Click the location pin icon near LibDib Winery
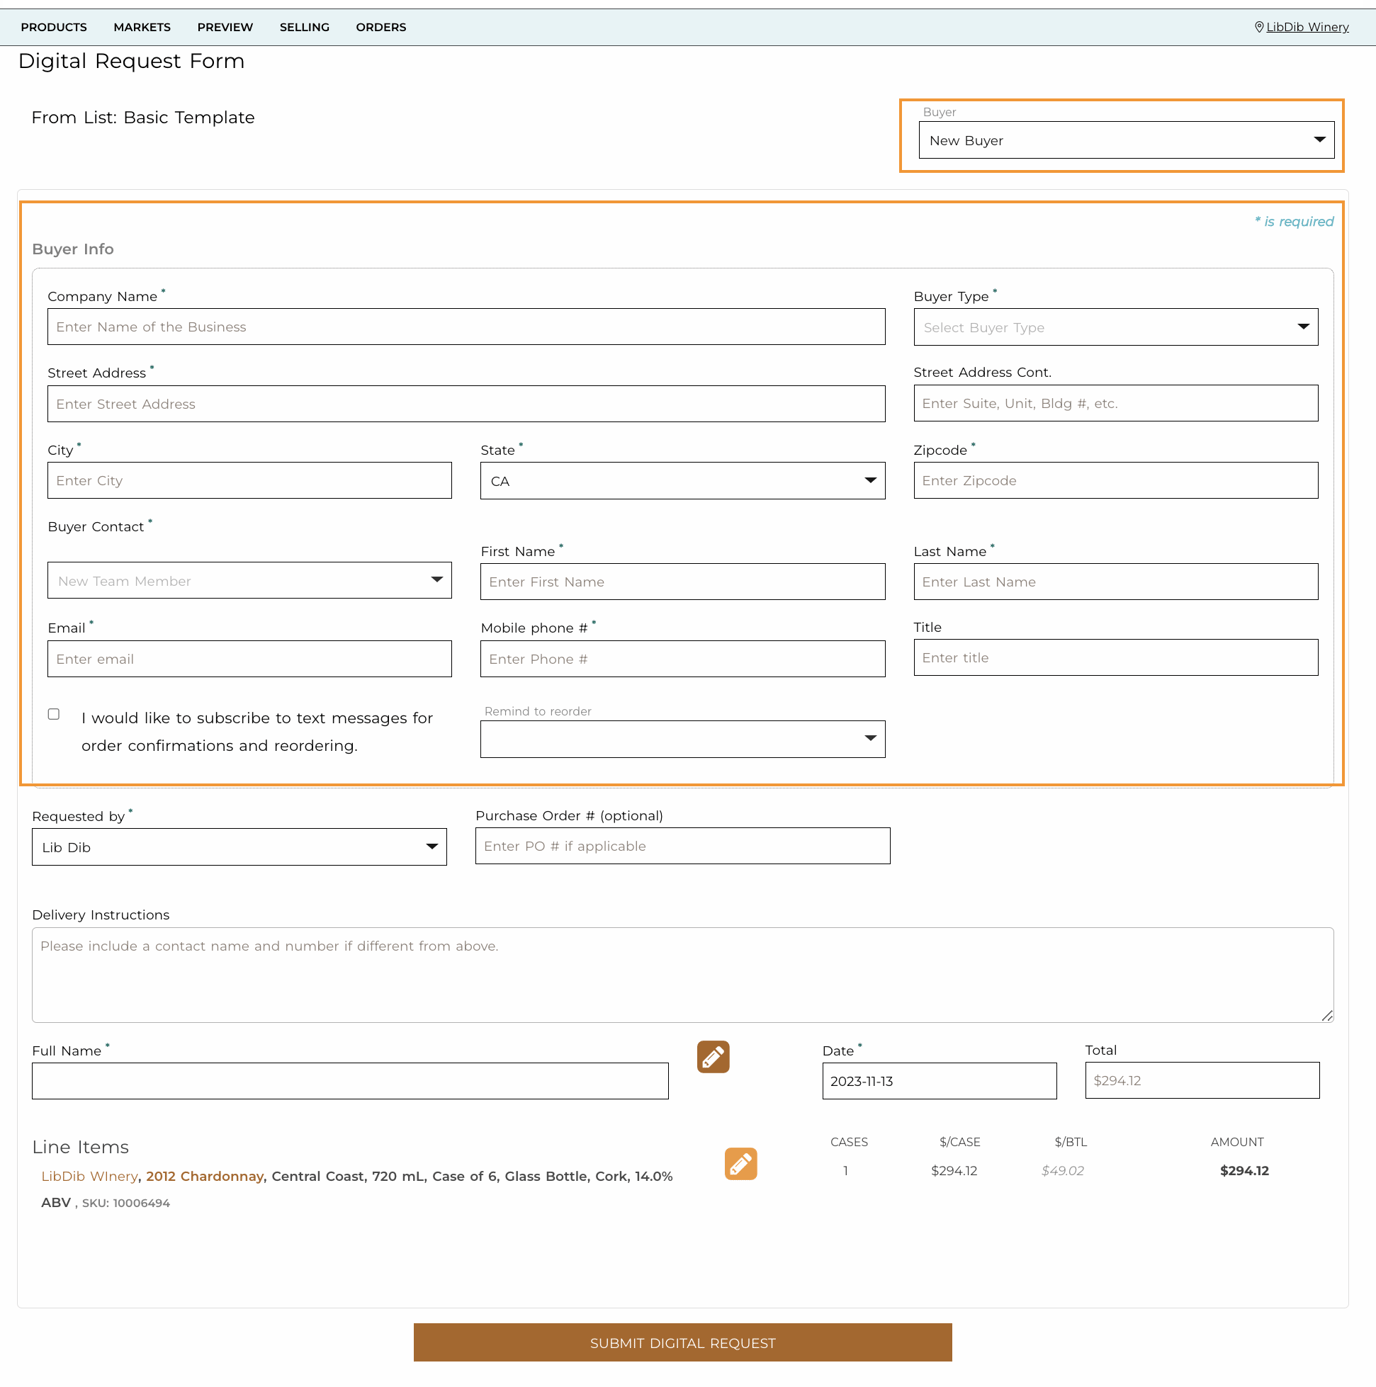This screenshot has width=1376, height=1387. click(1258, 27)
